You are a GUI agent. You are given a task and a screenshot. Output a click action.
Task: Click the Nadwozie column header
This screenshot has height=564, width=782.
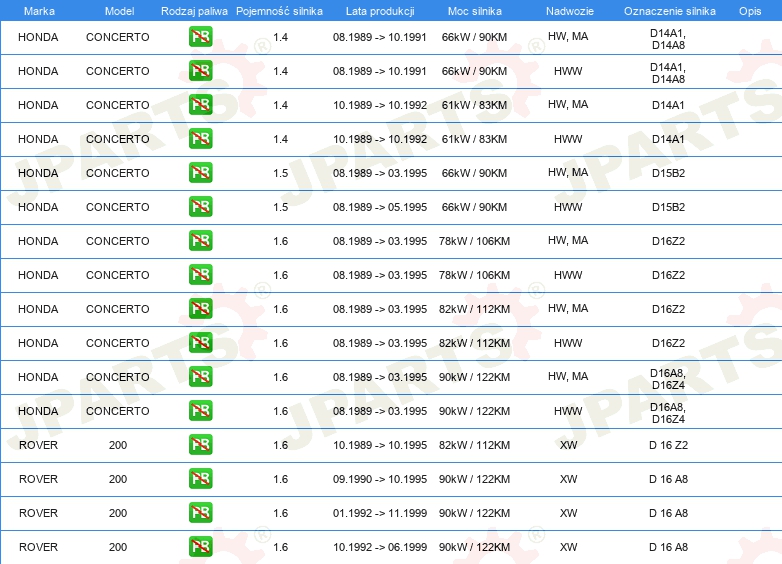tap(570, 11)
